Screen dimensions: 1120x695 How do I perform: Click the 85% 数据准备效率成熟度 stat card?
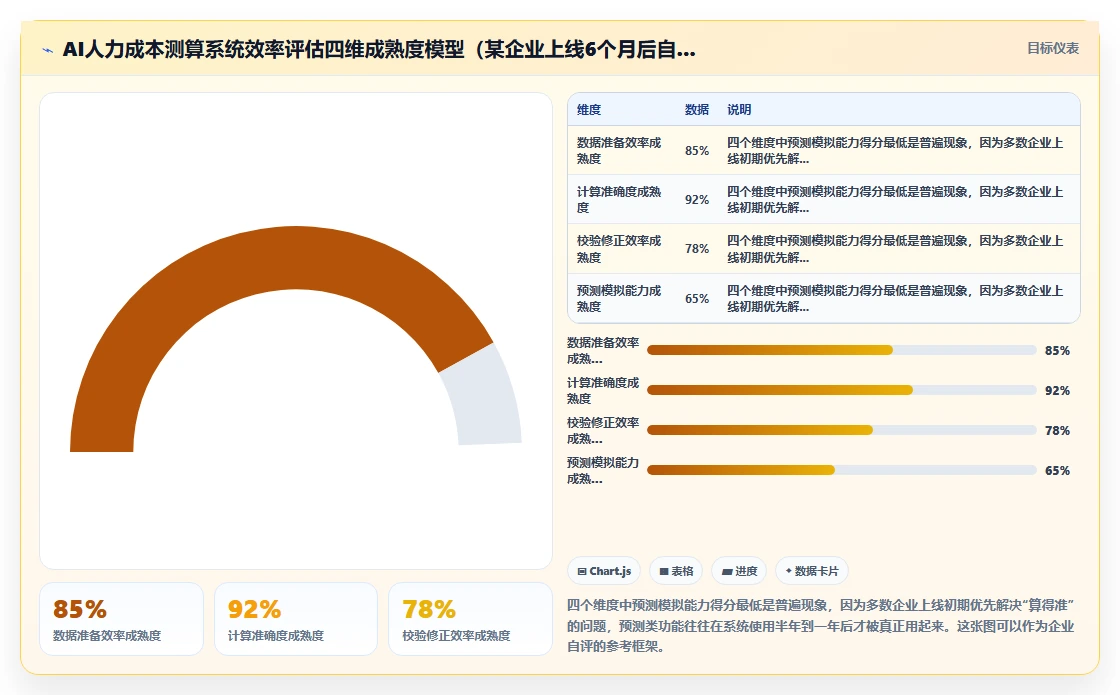pyautogui.click(x=121, y=619)
